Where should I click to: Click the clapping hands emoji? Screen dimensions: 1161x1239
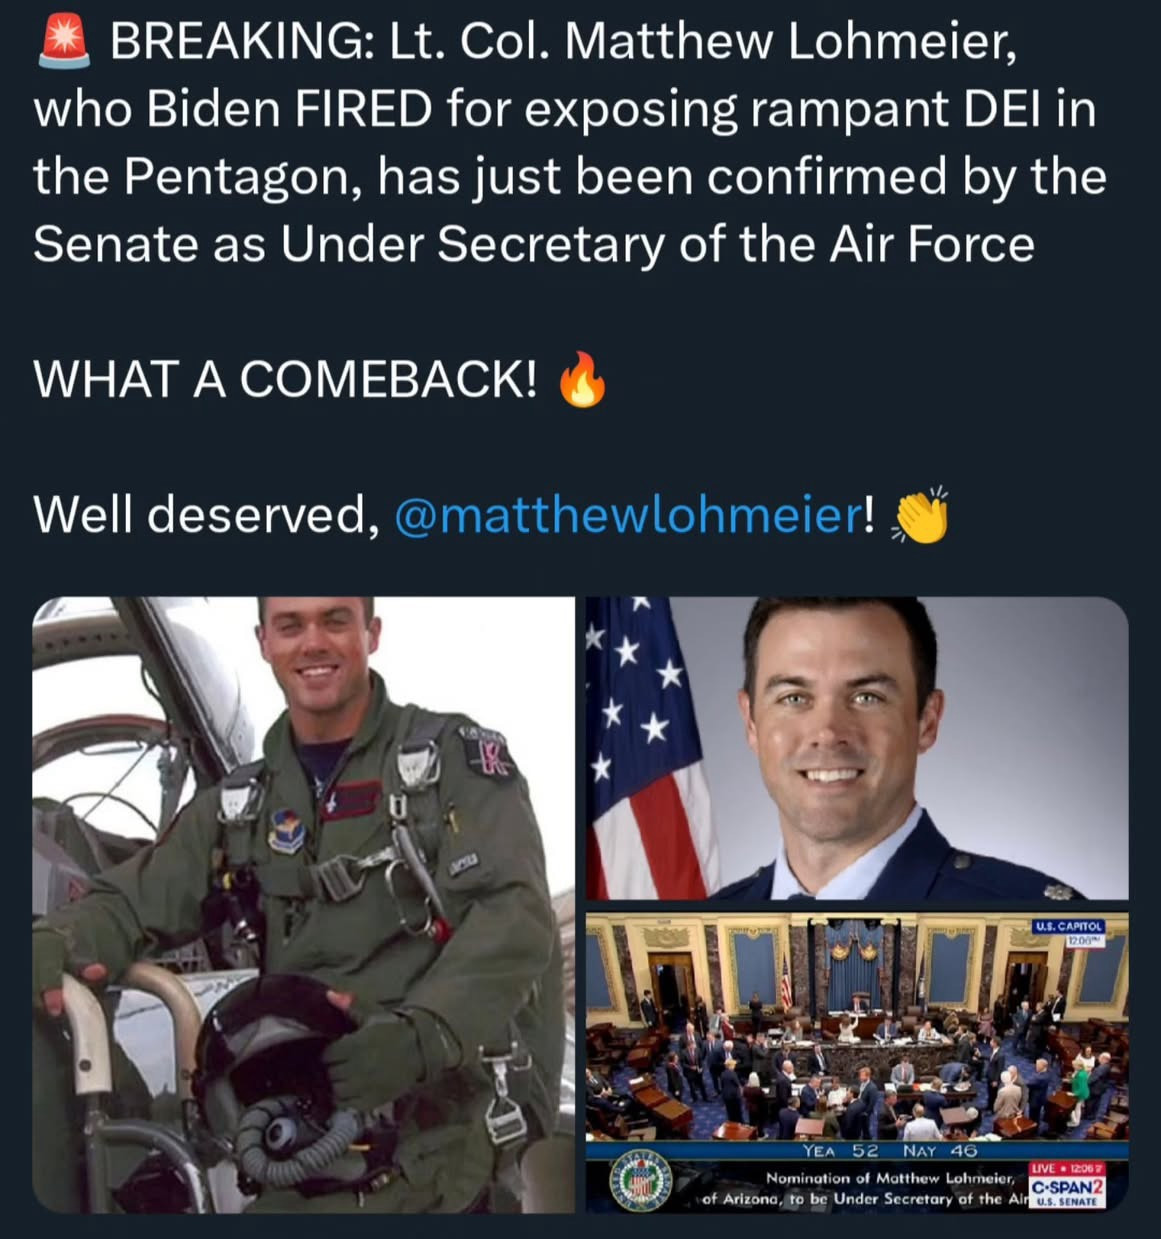click(919, 516)
